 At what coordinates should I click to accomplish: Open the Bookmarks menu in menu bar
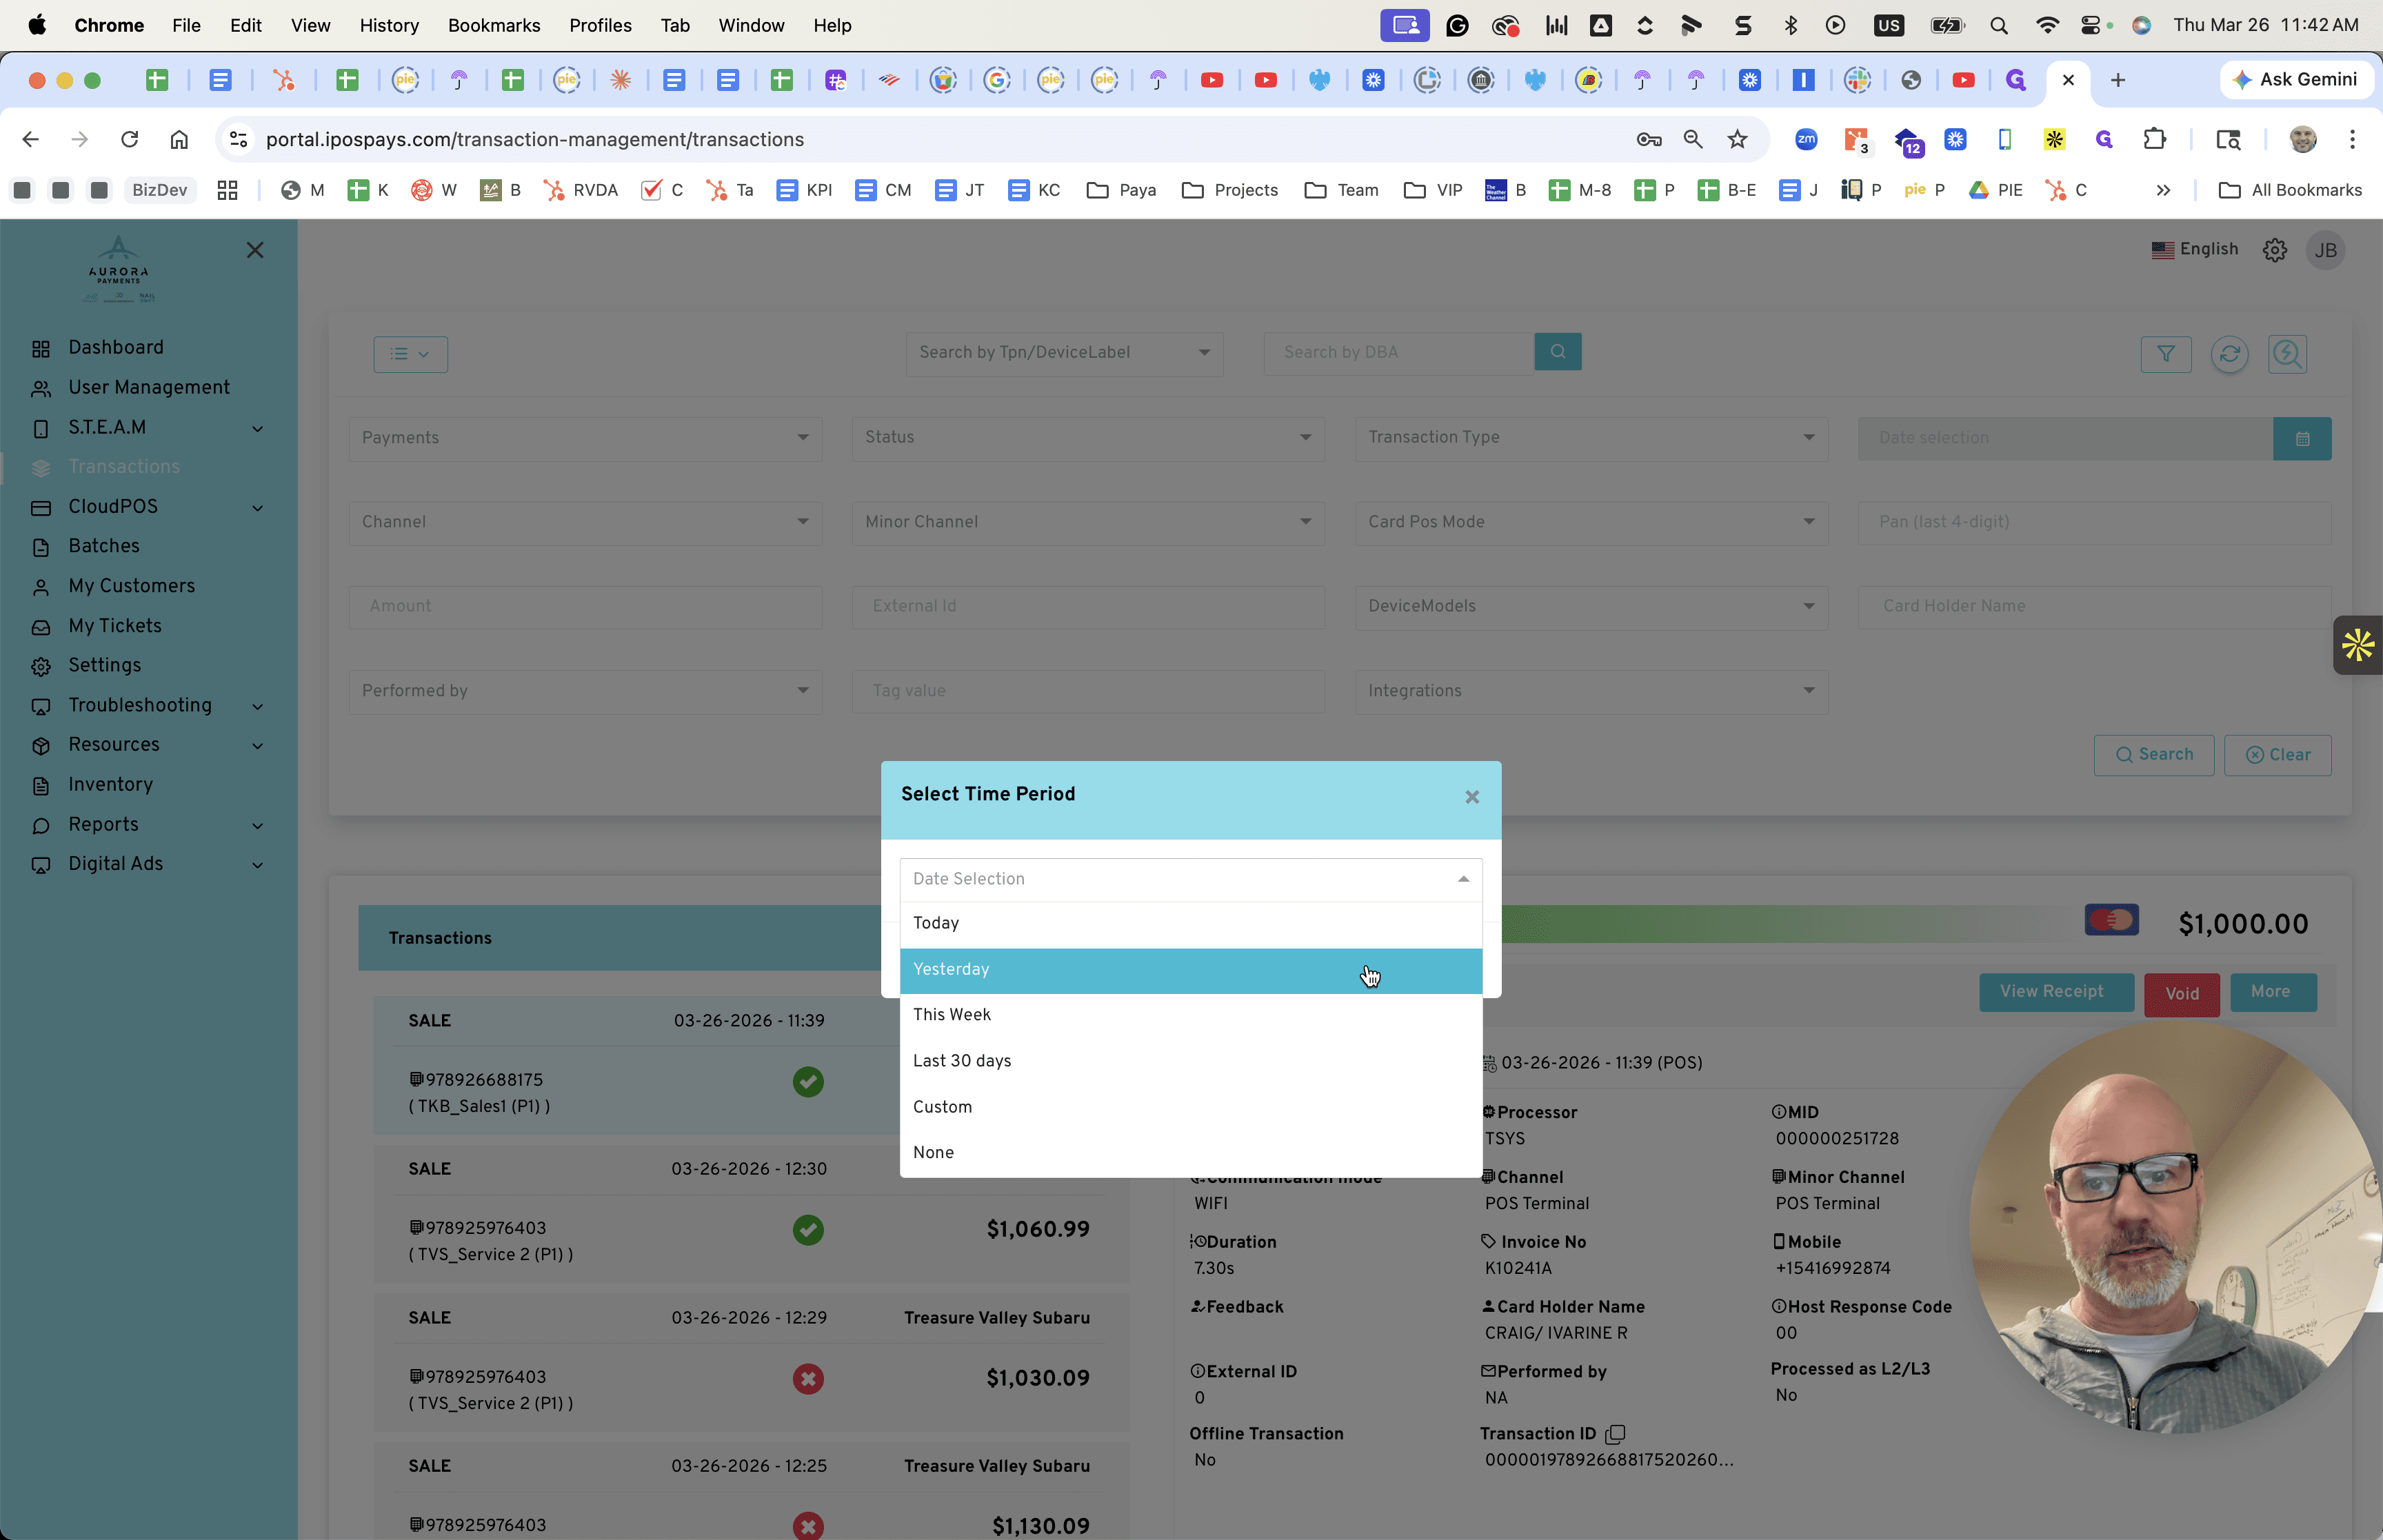tap(494, 25)
